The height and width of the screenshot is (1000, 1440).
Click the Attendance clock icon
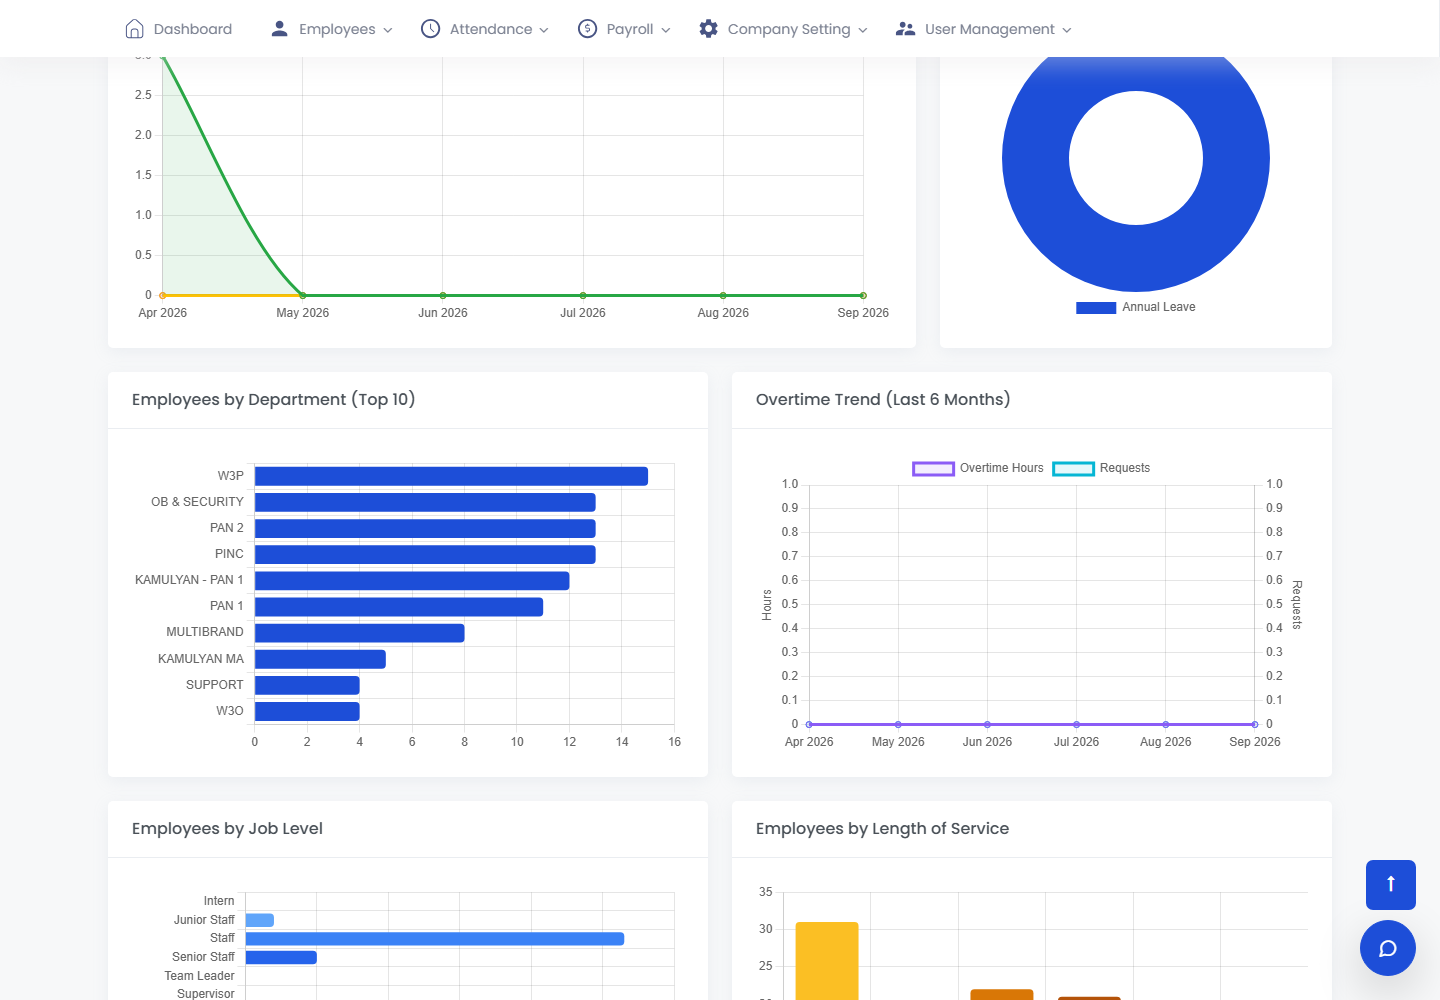point(430,29)
